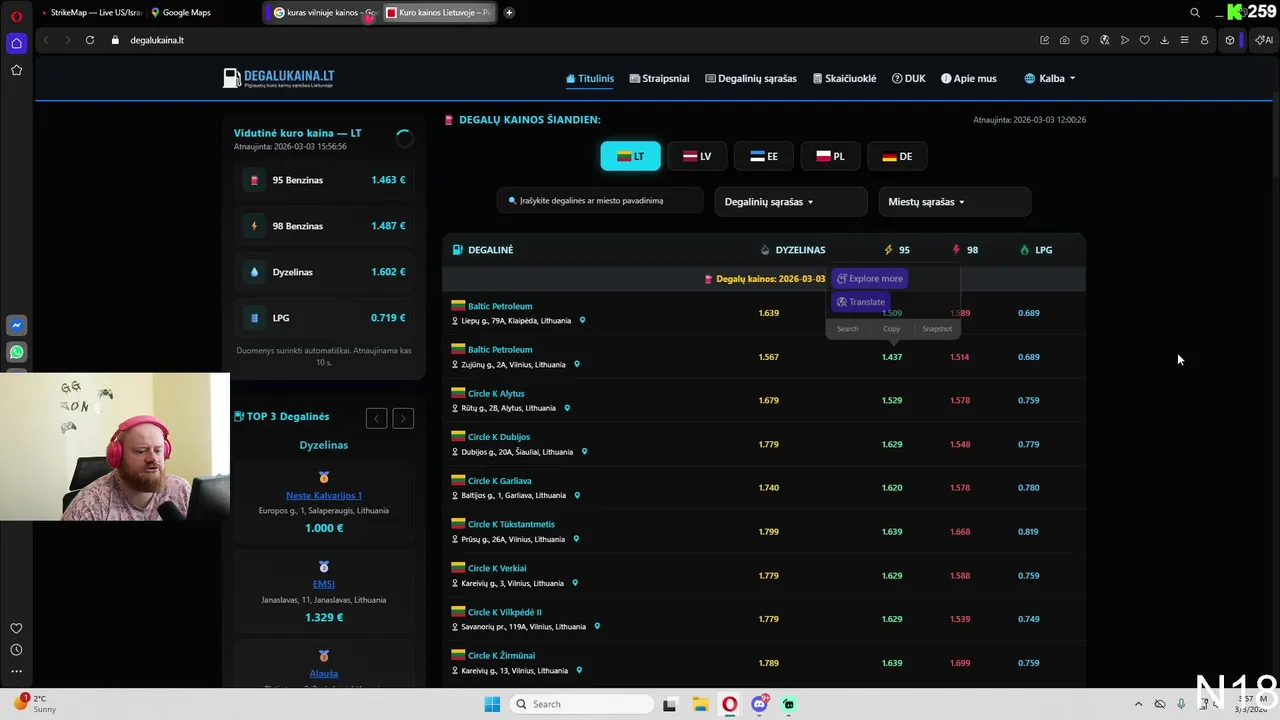
Task: Open the sidebar bookmarks star icon
Action: [x=16, y=70]
